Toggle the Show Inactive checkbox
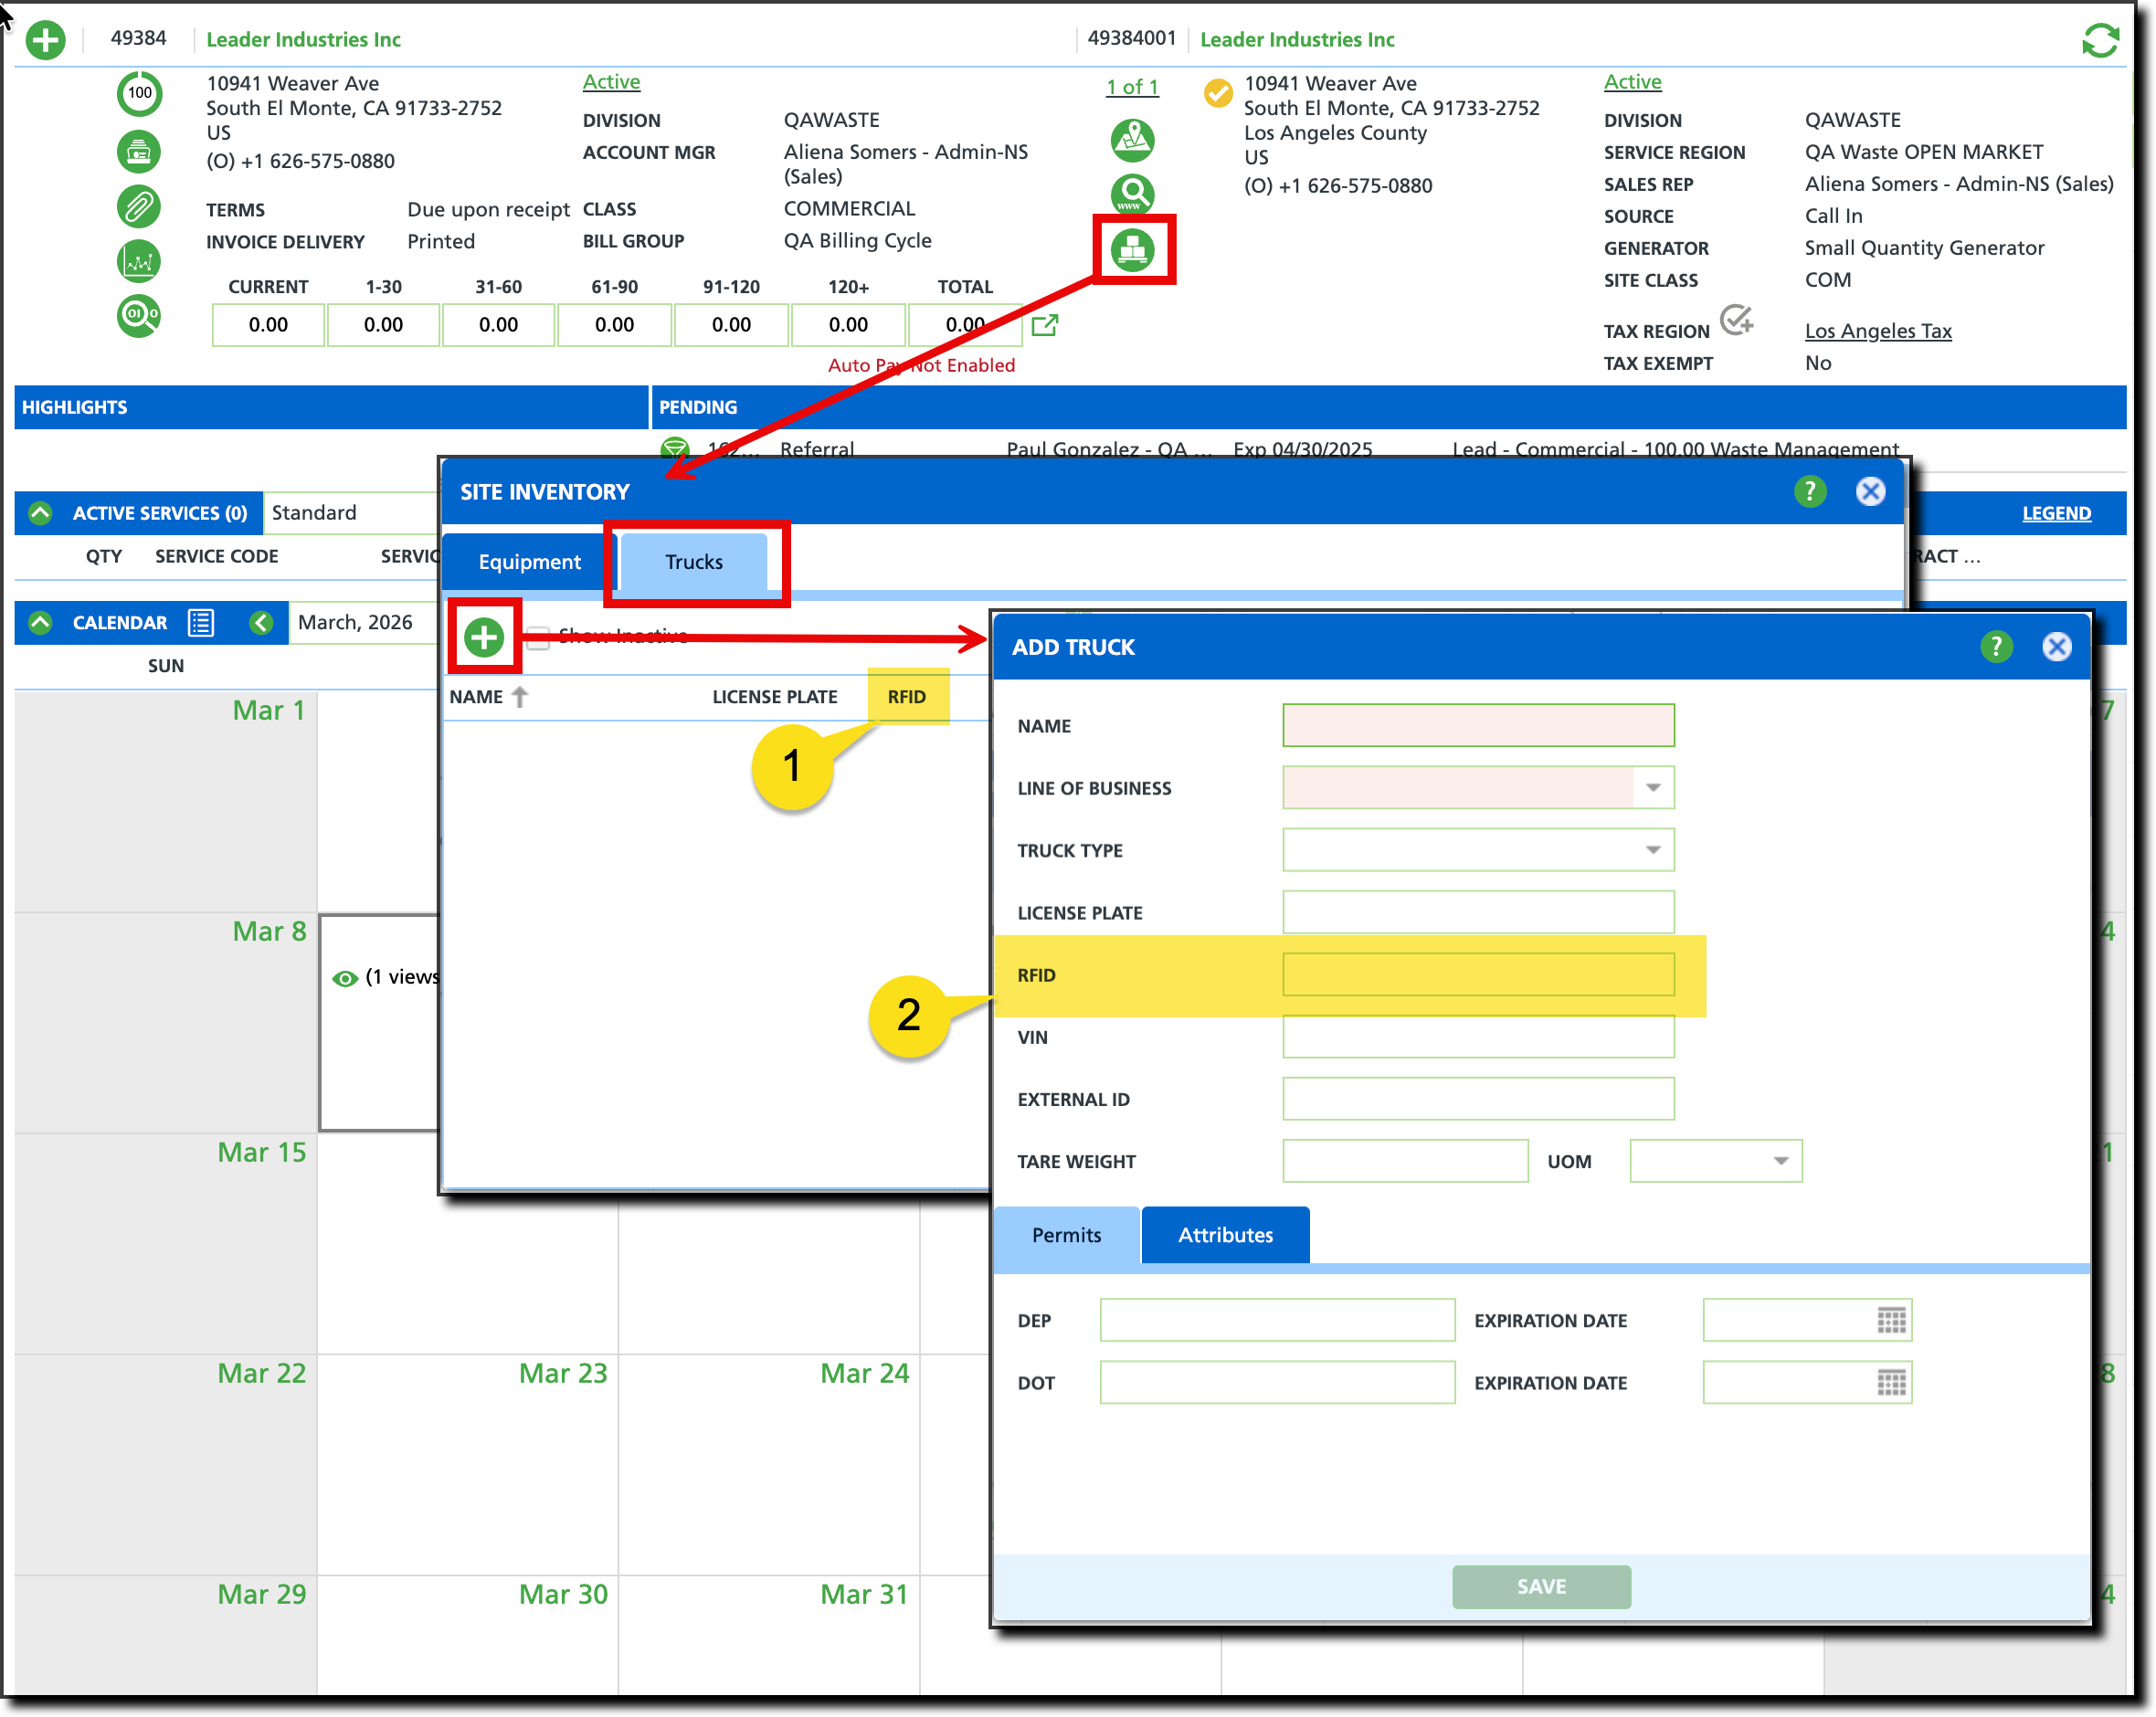This screenshot has width=2156, height=1717. click(539, 637)
